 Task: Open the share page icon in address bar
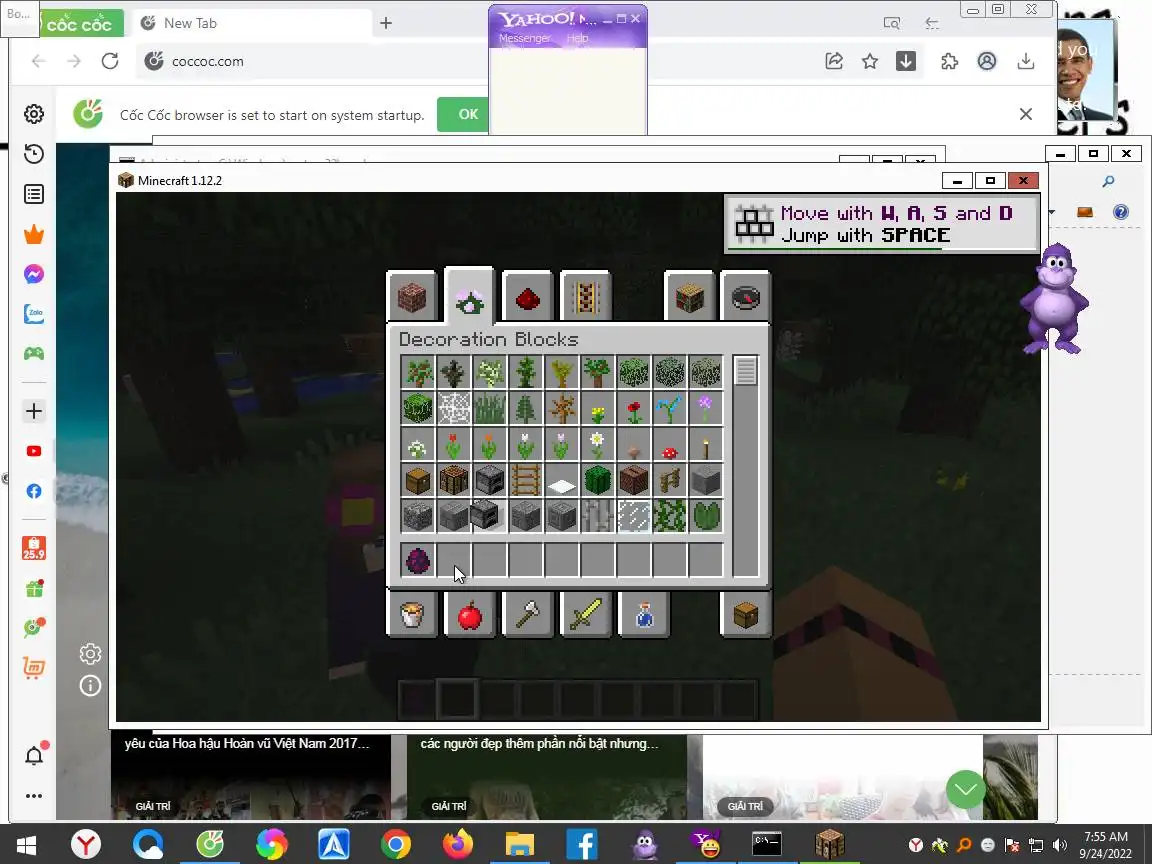[834, 61]
